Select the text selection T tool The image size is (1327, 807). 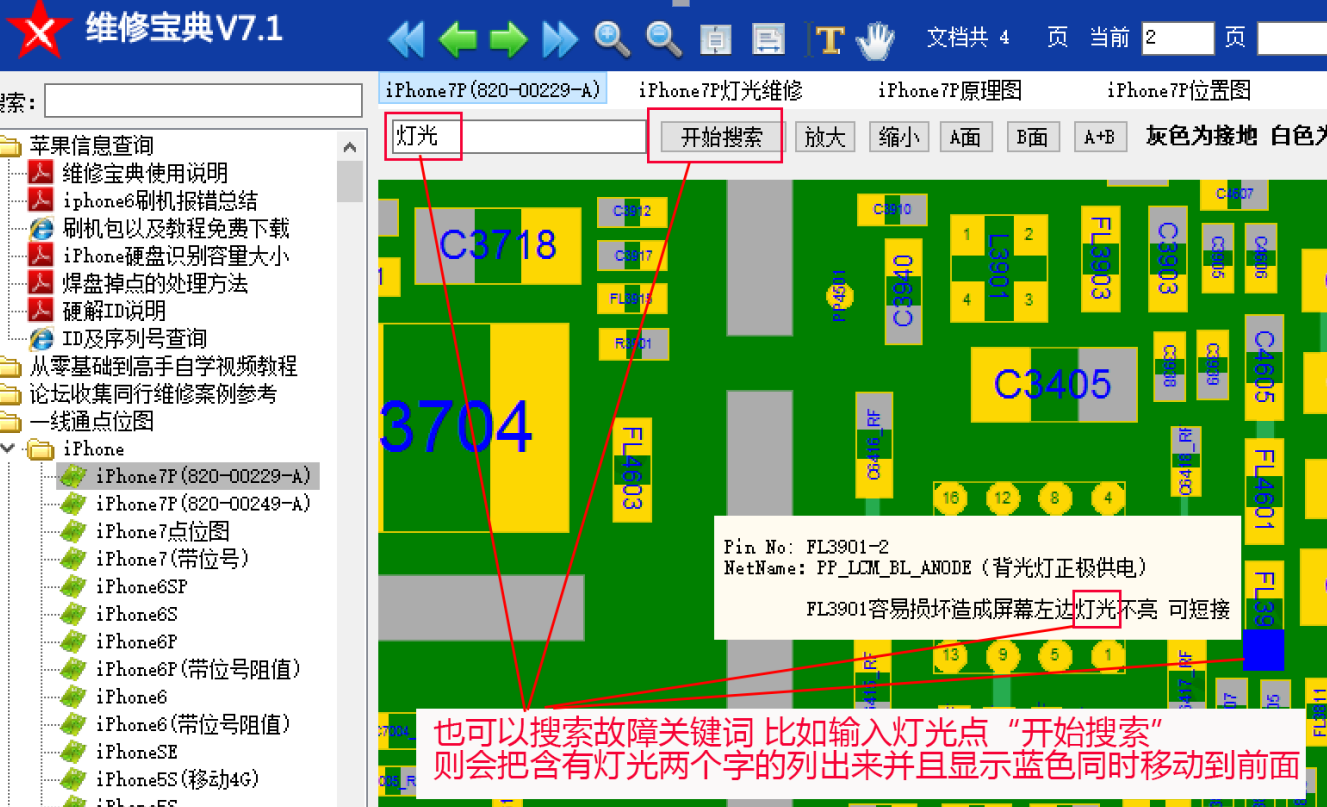(x=828, y=39)
